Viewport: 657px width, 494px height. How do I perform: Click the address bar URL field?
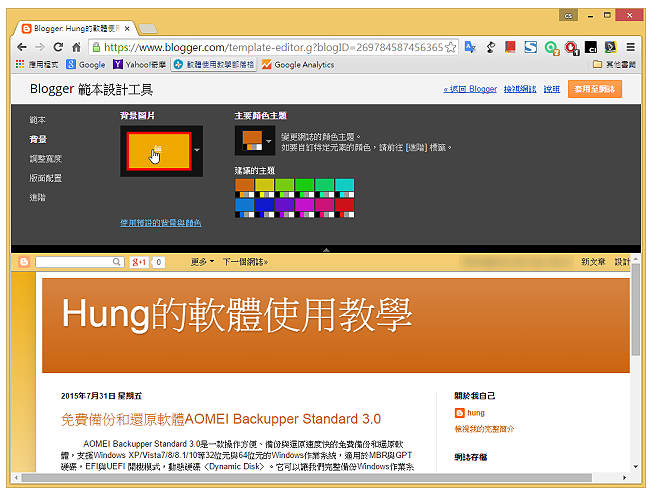tap(273, 47)
